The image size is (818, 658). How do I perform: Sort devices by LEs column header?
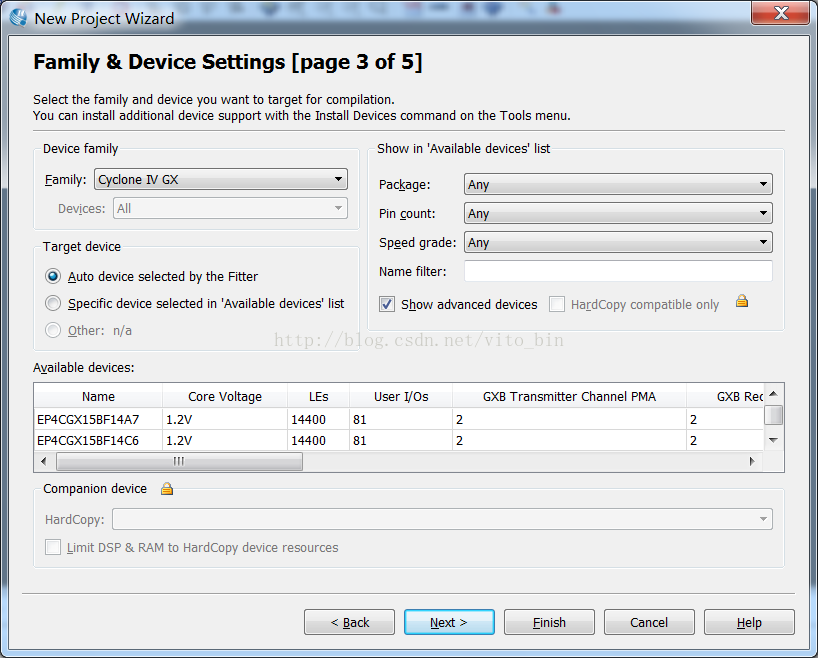tap(318, 397)
